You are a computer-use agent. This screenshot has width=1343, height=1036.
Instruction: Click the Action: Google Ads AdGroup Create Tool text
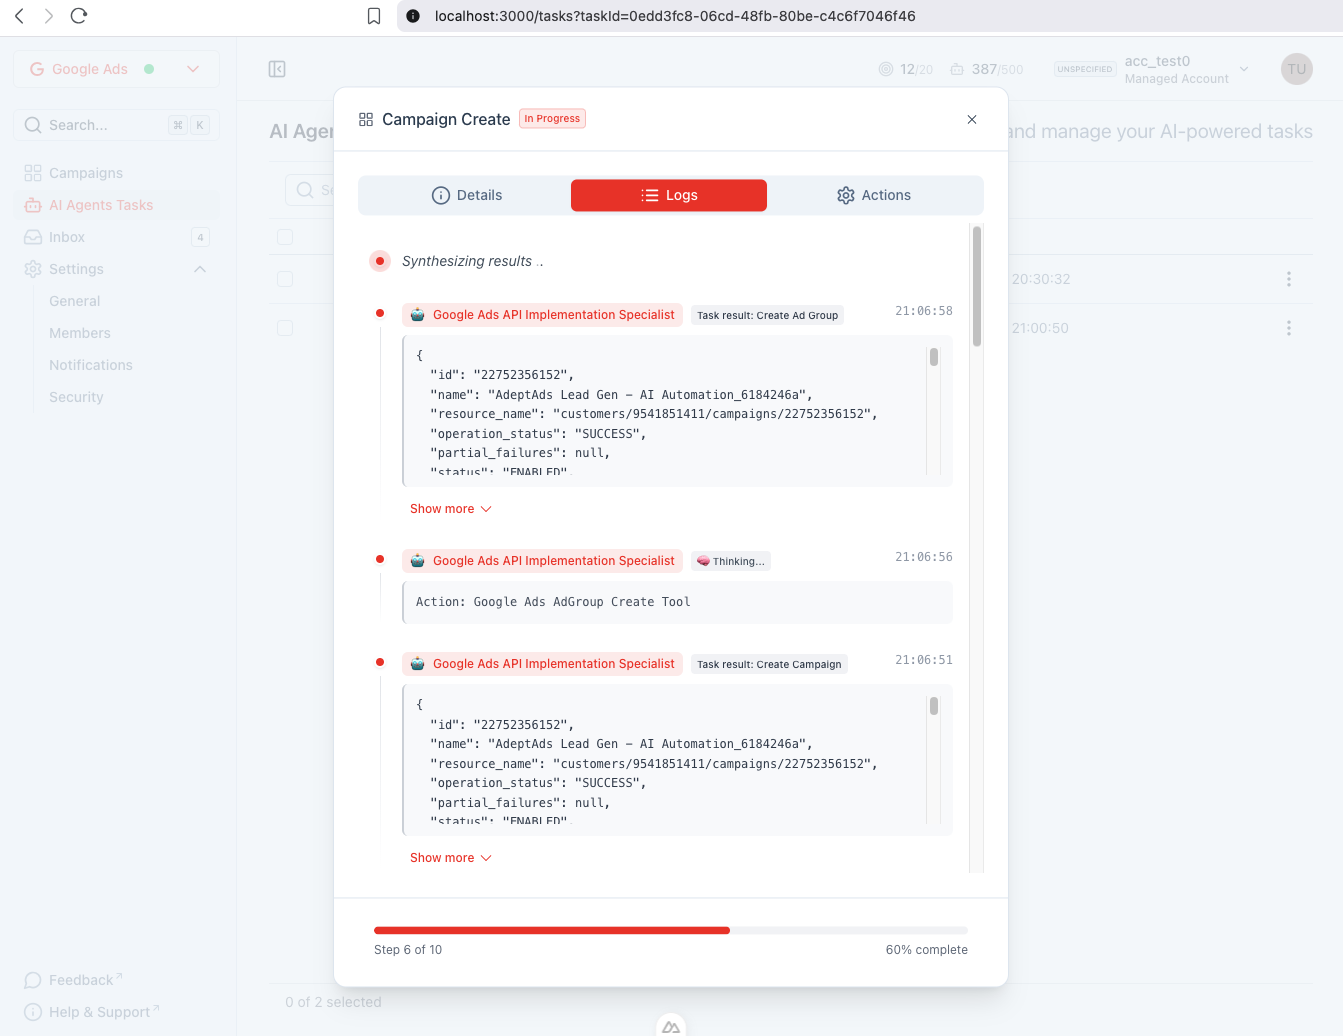coord(553,602)
